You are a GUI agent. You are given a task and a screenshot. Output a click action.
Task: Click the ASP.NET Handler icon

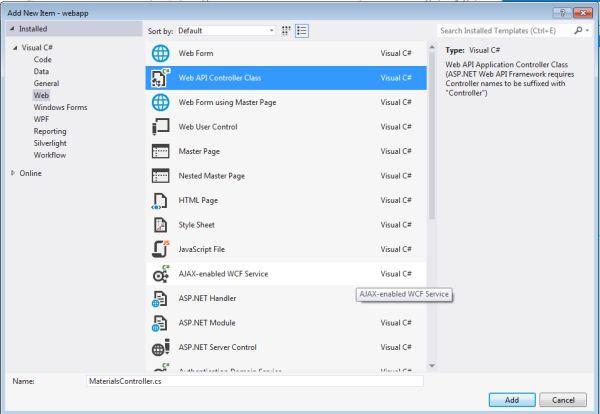click(159, 299)
